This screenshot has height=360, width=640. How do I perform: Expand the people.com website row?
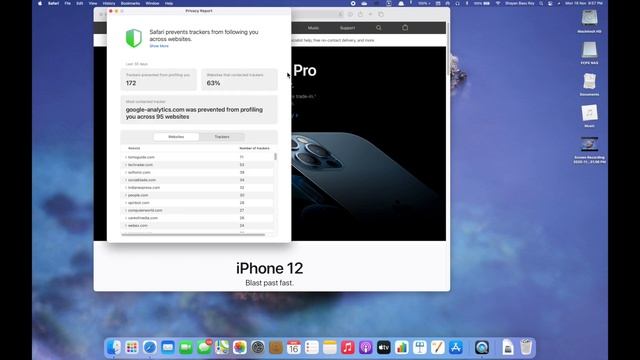click(126, 195)
